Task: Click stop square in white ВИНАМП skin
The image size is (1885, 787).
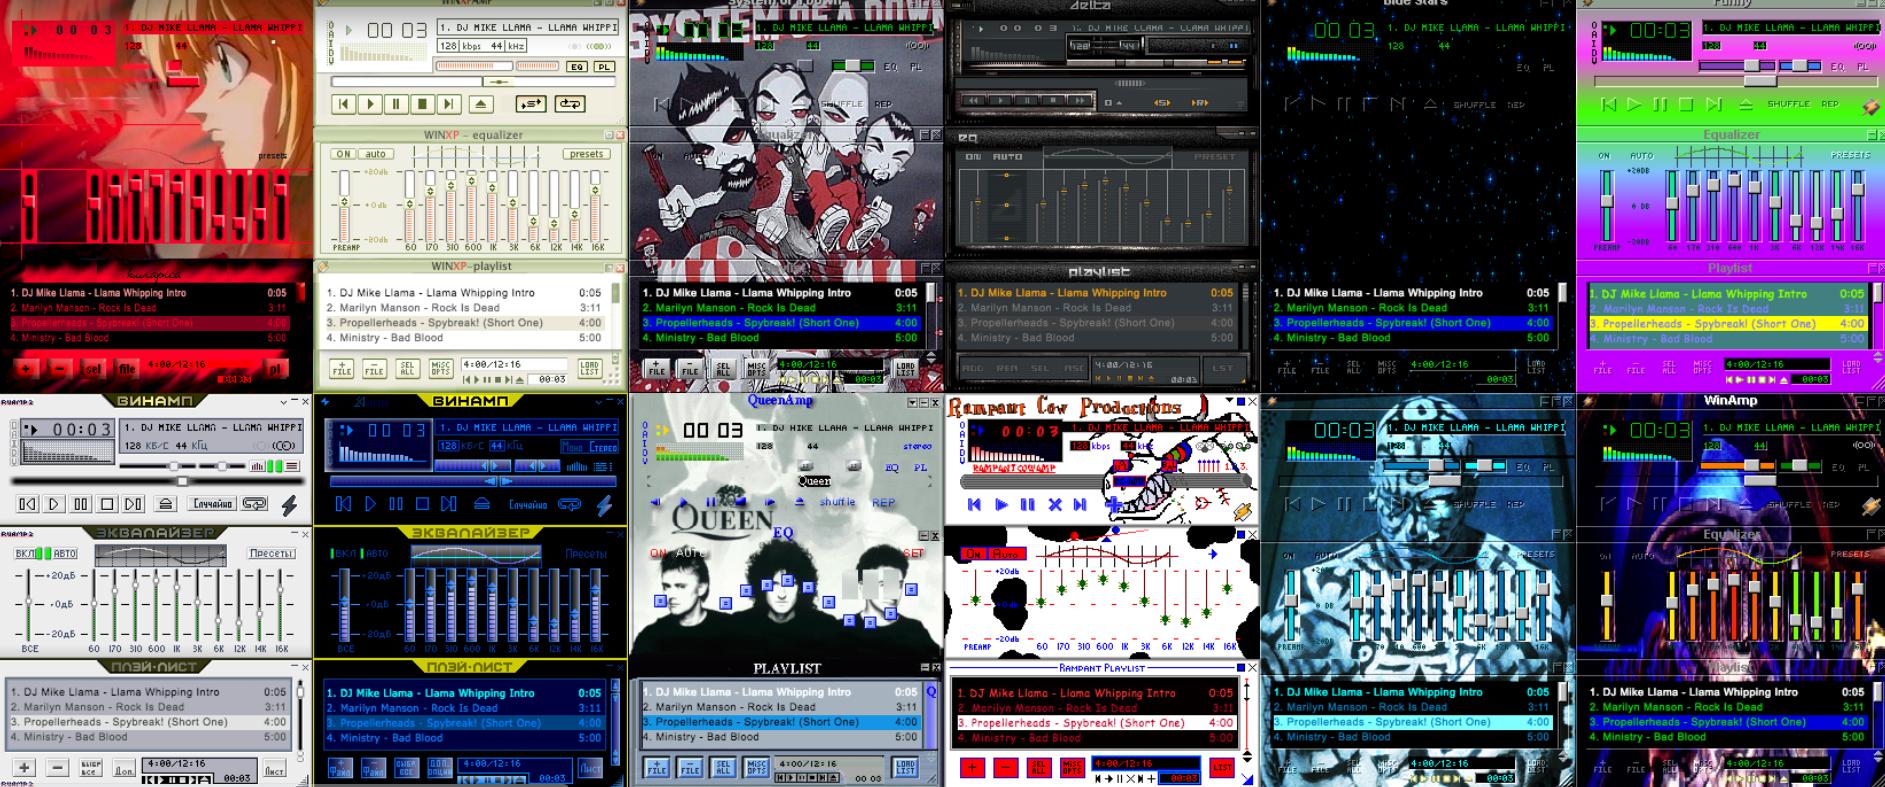Action: click(x=107, y=504)
